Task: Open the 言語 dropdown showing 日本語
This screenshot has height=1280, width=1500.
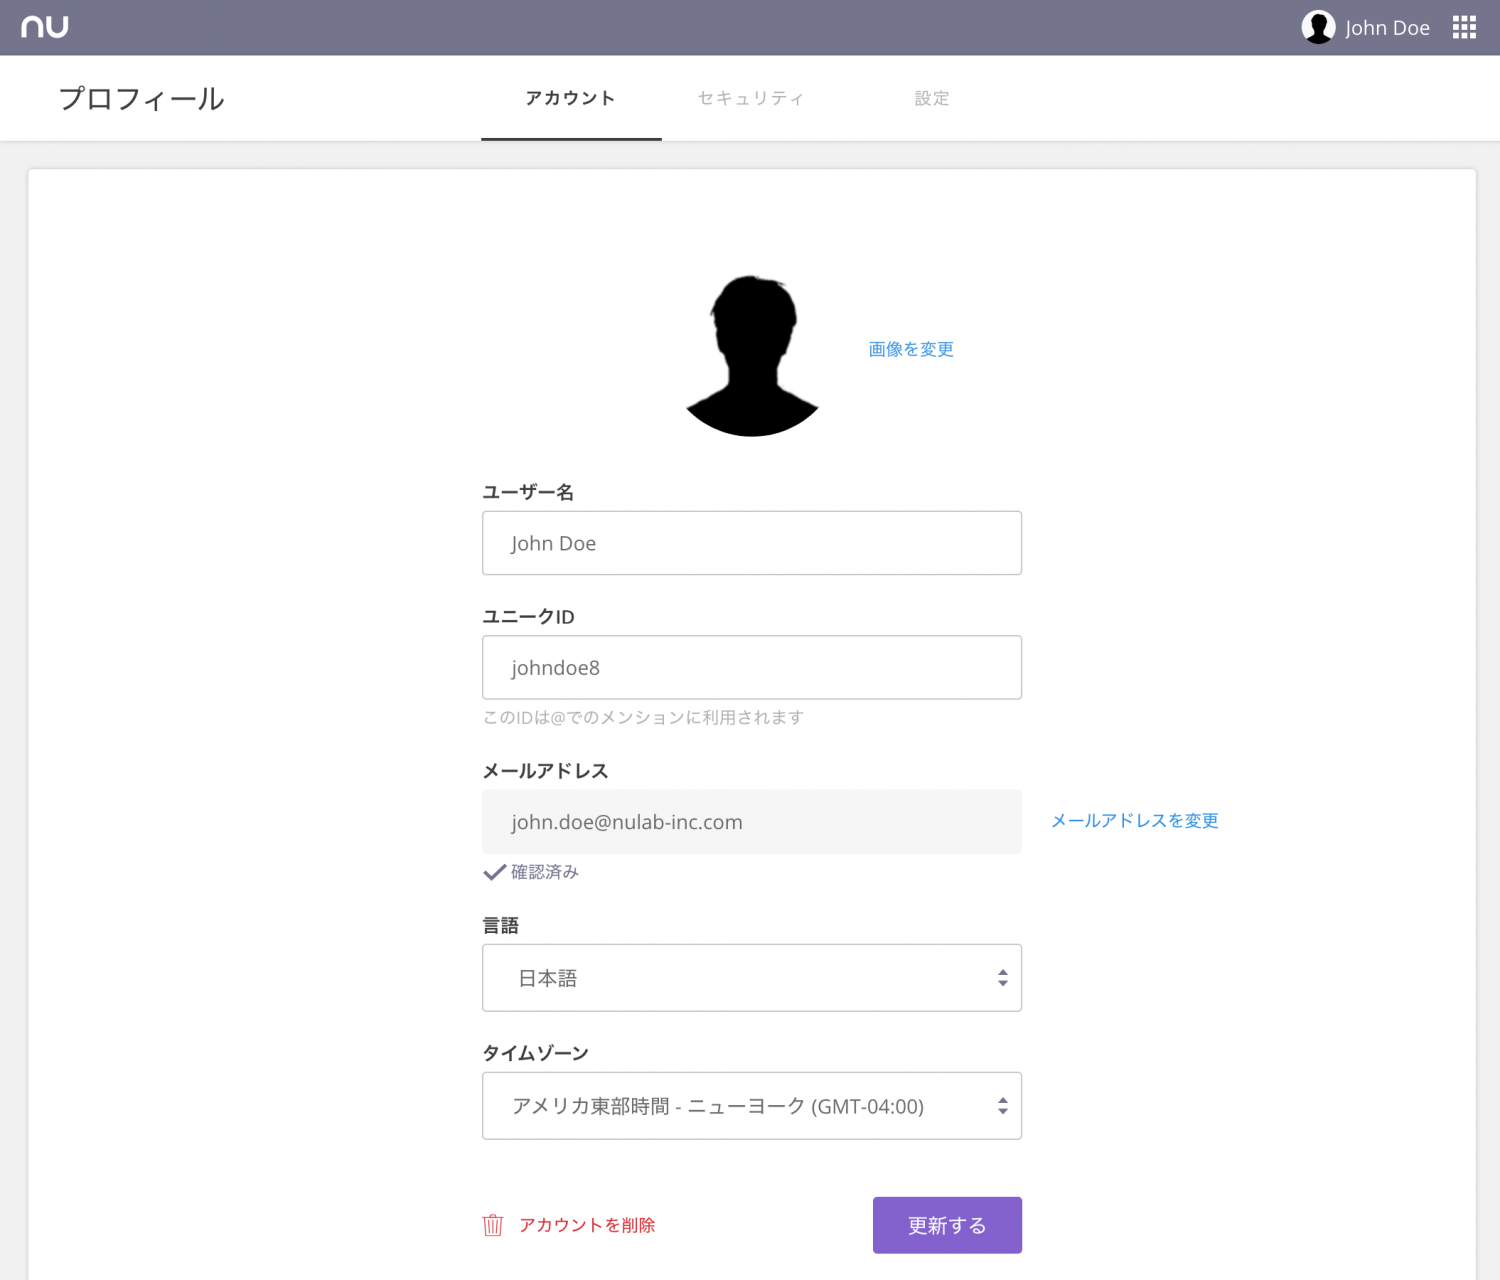Action: coord(752,978)
